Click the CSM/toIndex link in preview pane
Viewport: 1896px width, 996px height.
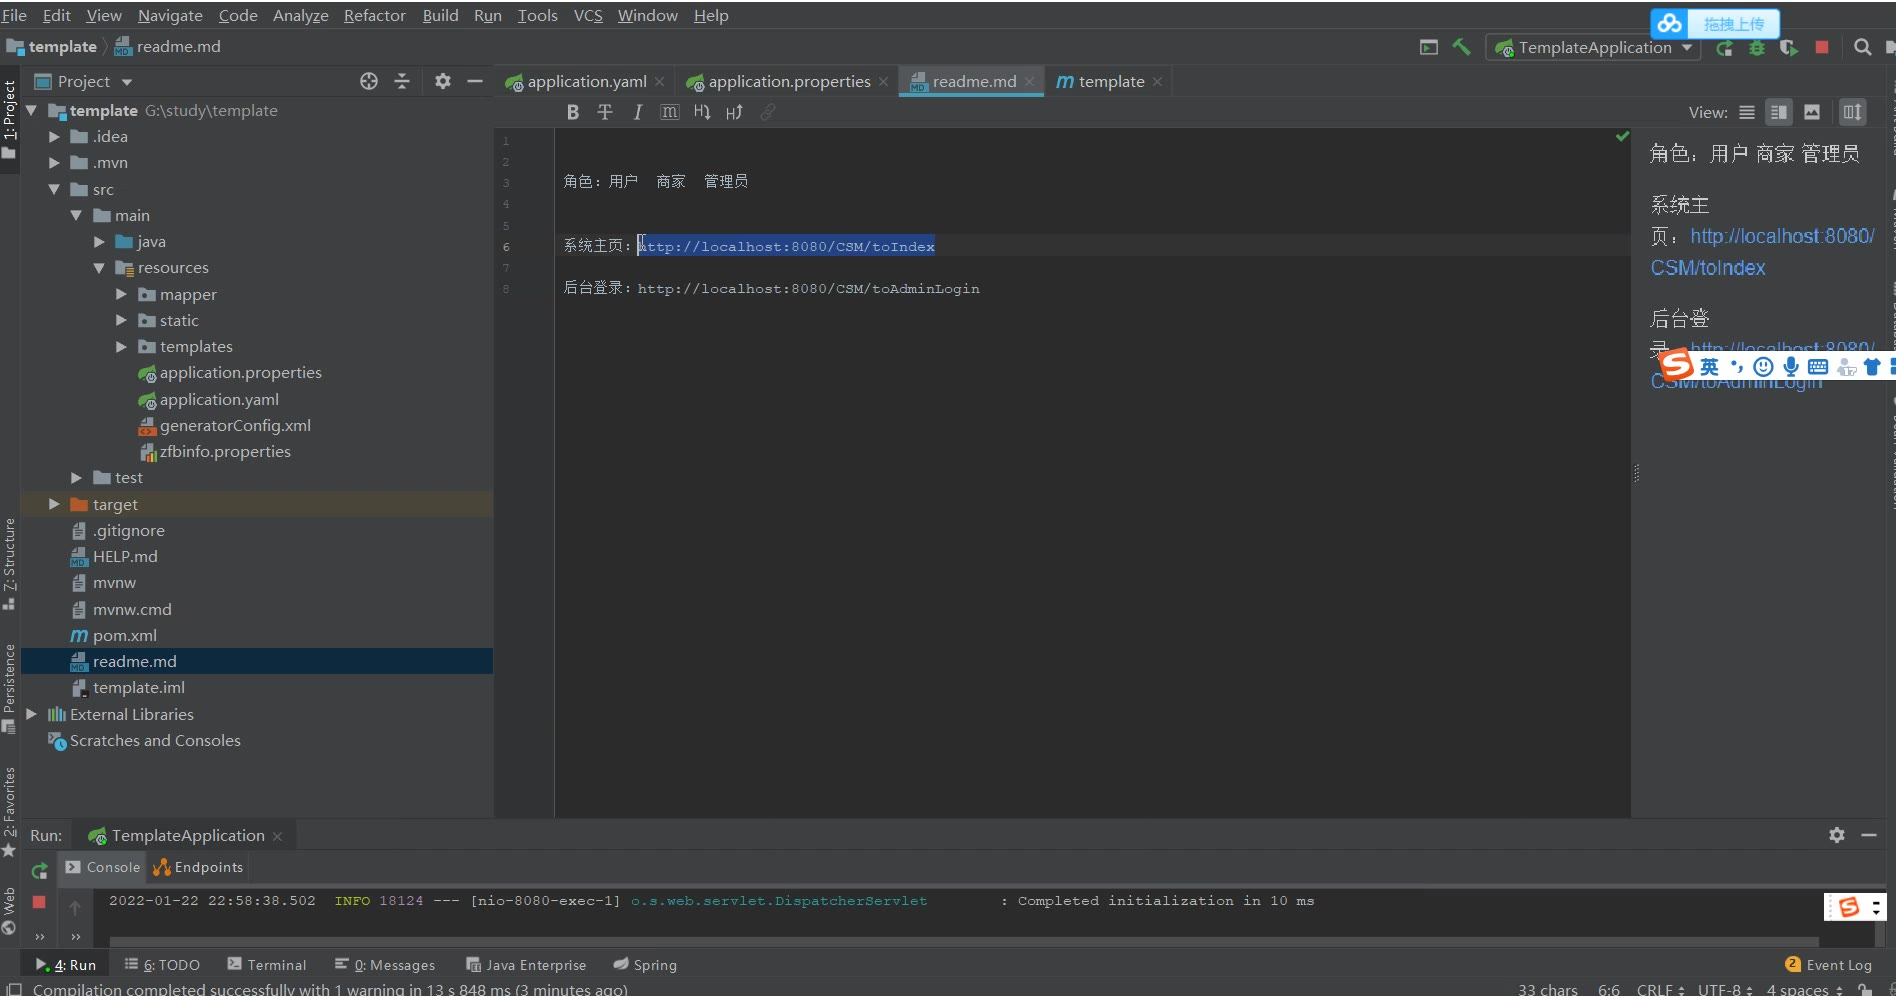(1707, 268)
